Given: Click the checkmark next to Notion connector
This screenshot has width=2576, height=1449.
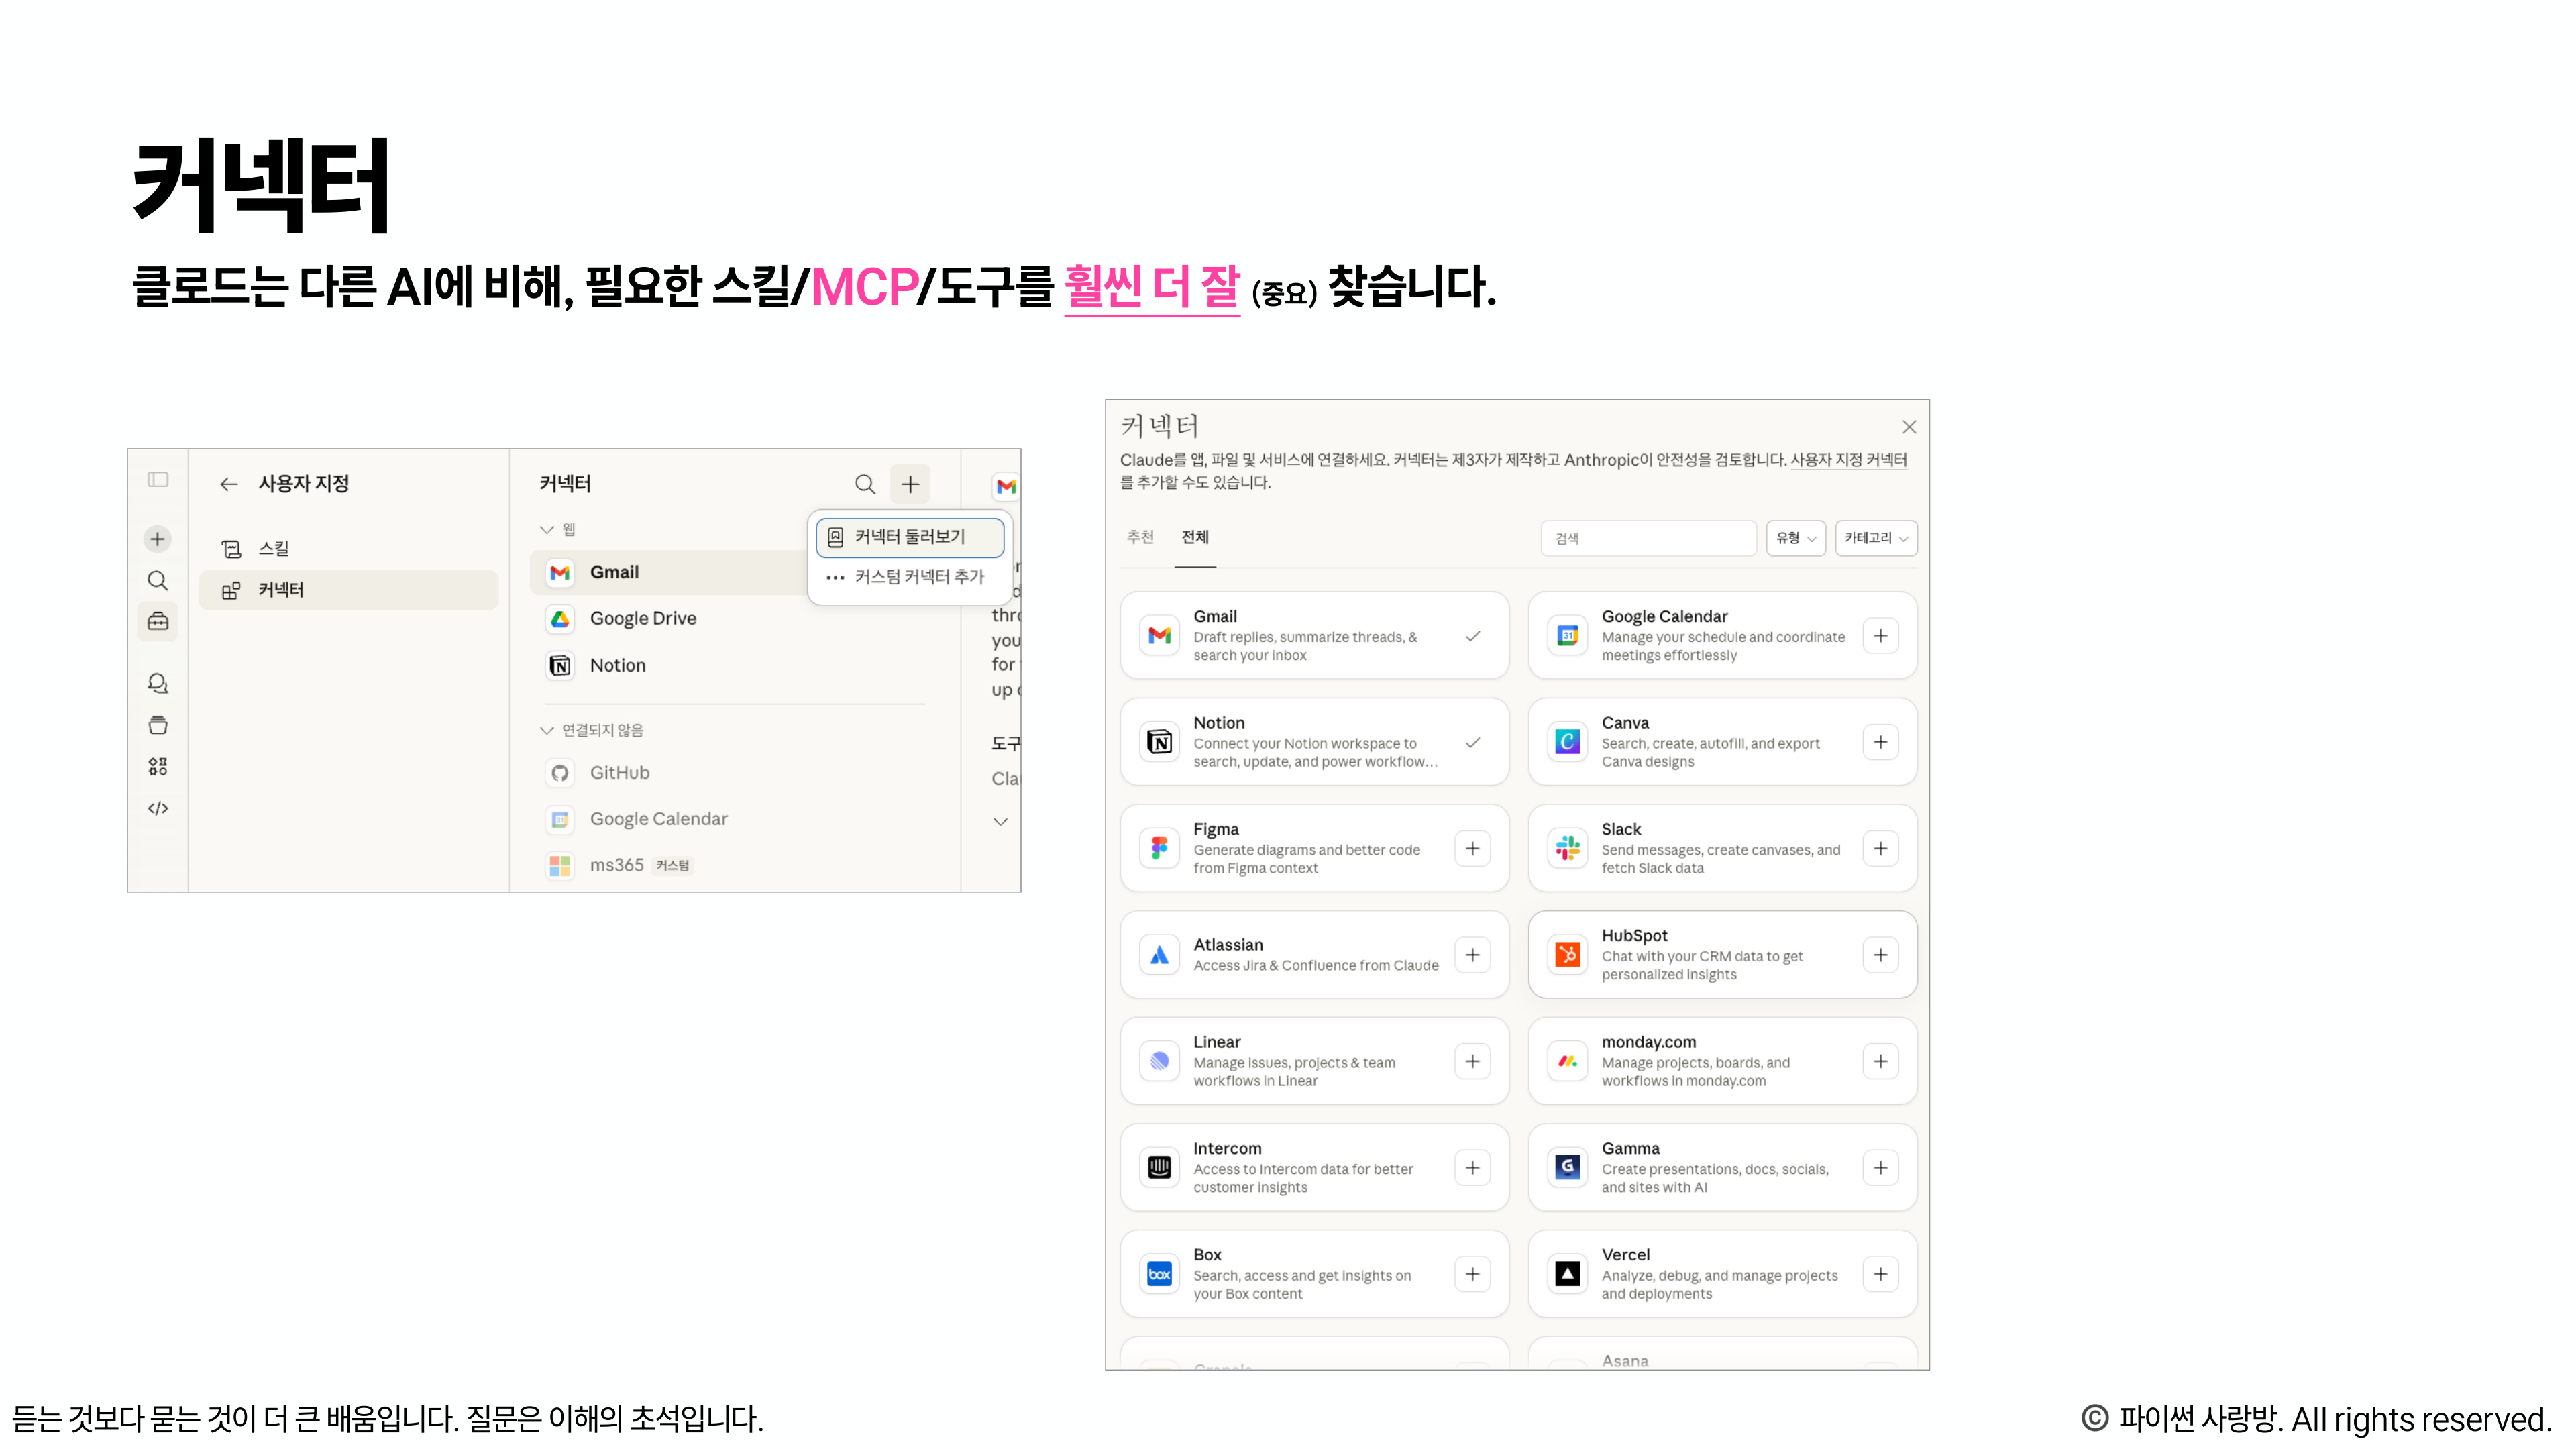Looking at the screenshot, I should pos(1473,742).
